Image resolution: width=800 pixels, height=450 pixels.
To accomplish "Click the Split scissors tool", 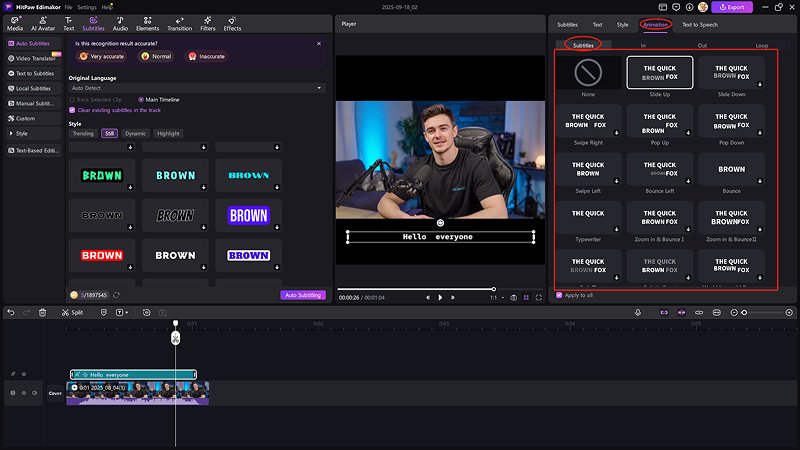I will point(71,312).
